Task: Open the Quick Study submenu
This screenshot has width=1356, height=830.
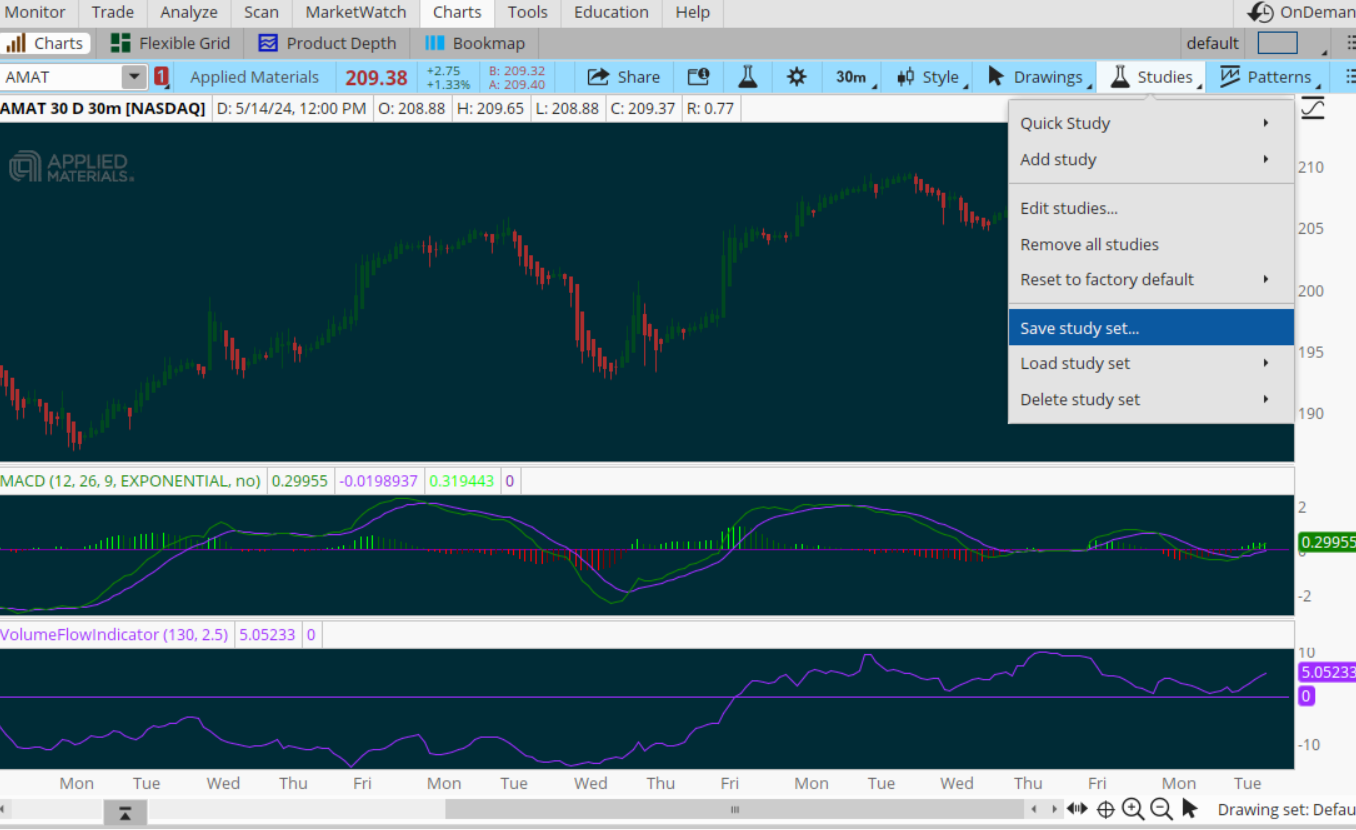Action: click(1151, 123)
